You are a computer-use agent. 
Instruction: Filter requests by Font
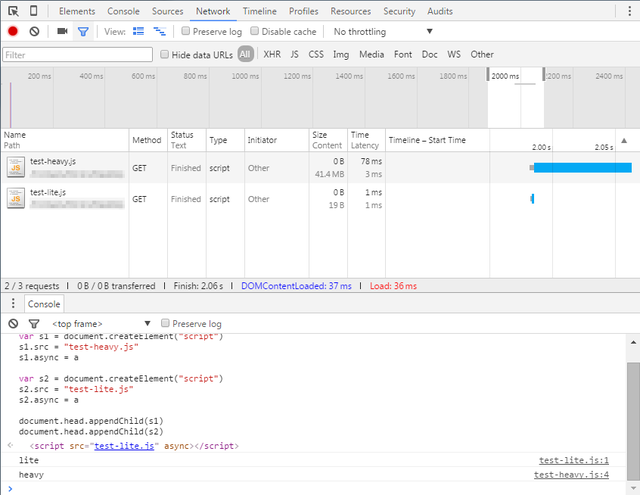coord(403,54)
